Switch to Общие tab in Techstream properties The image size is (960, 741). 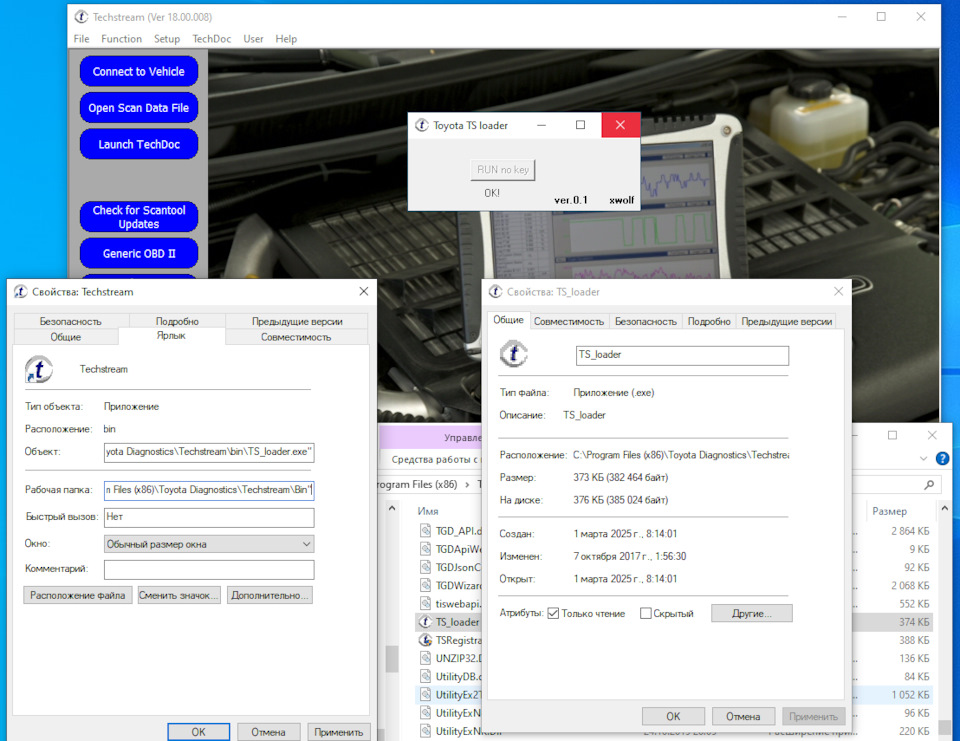66,337
